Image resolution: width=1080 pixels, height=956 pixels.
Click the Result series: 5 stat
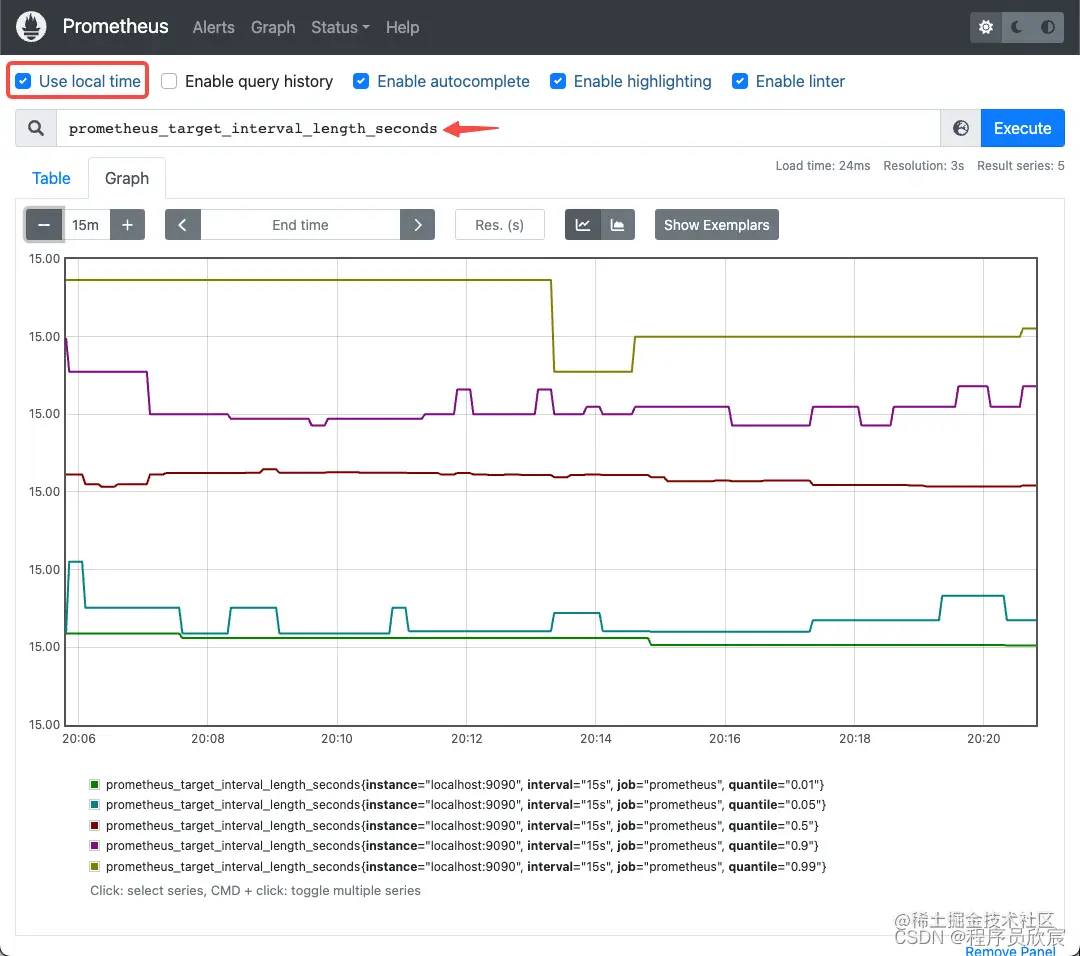(1021, 165)
